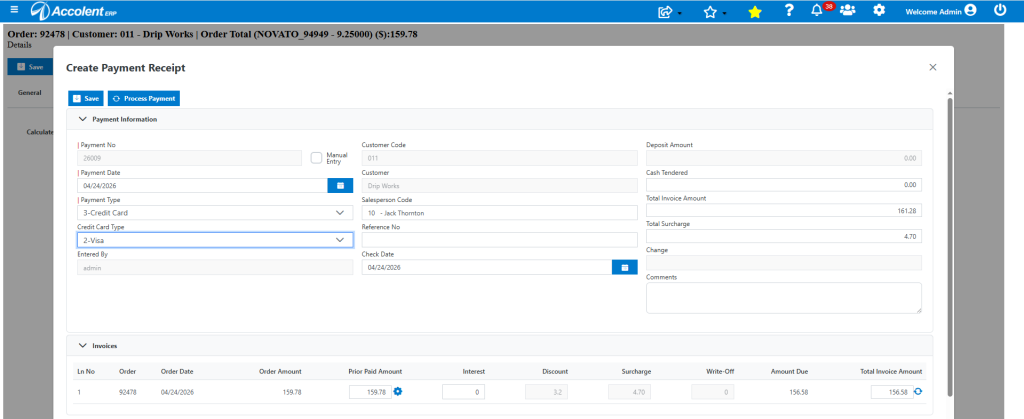Open the Check Date calendar picker
1024x419 pixels.
(x=625, y=267)
